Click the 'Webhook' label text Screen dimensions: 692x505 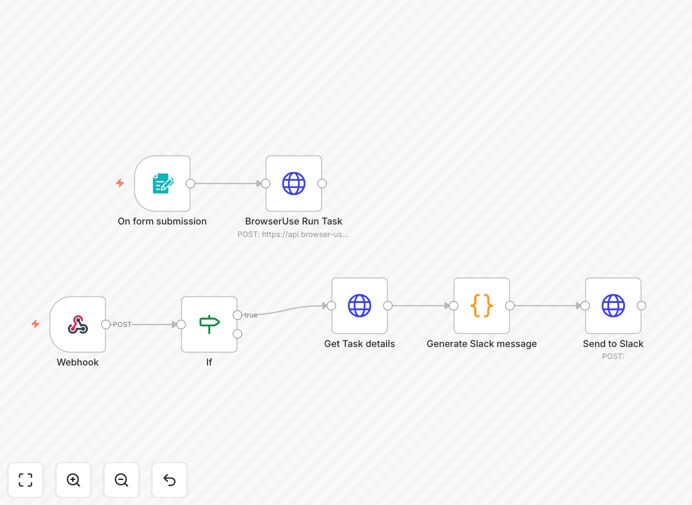tap(78, 362)
